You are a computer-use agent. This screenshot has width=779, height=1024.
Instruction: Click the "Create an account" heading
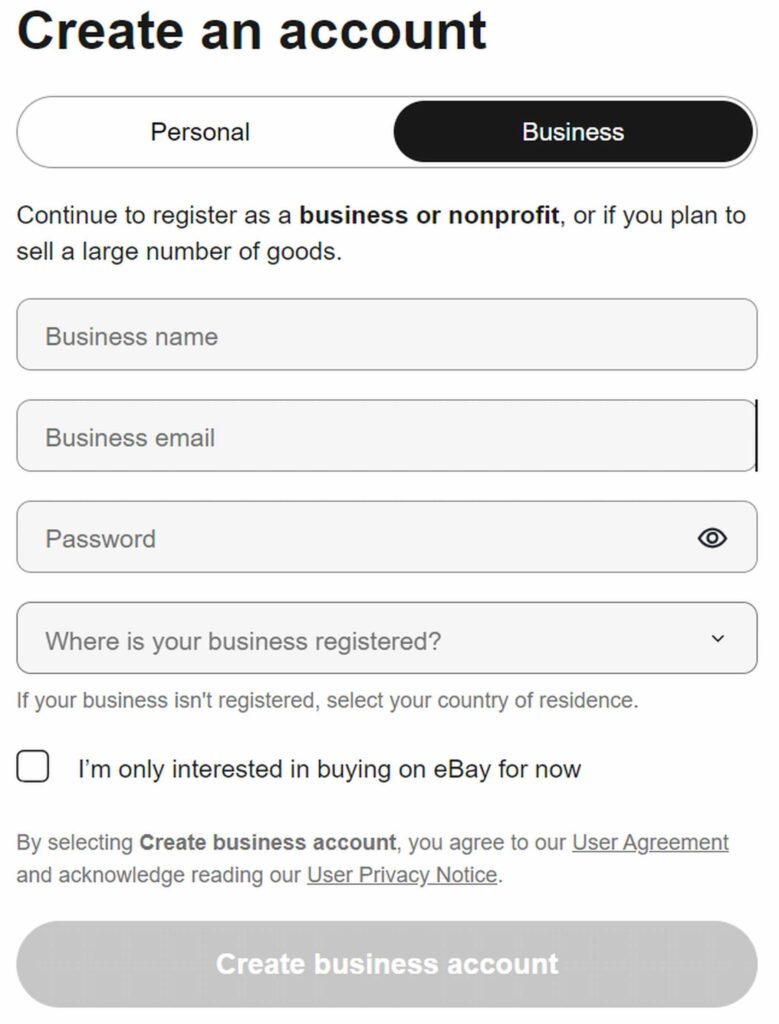pos(252,30)
